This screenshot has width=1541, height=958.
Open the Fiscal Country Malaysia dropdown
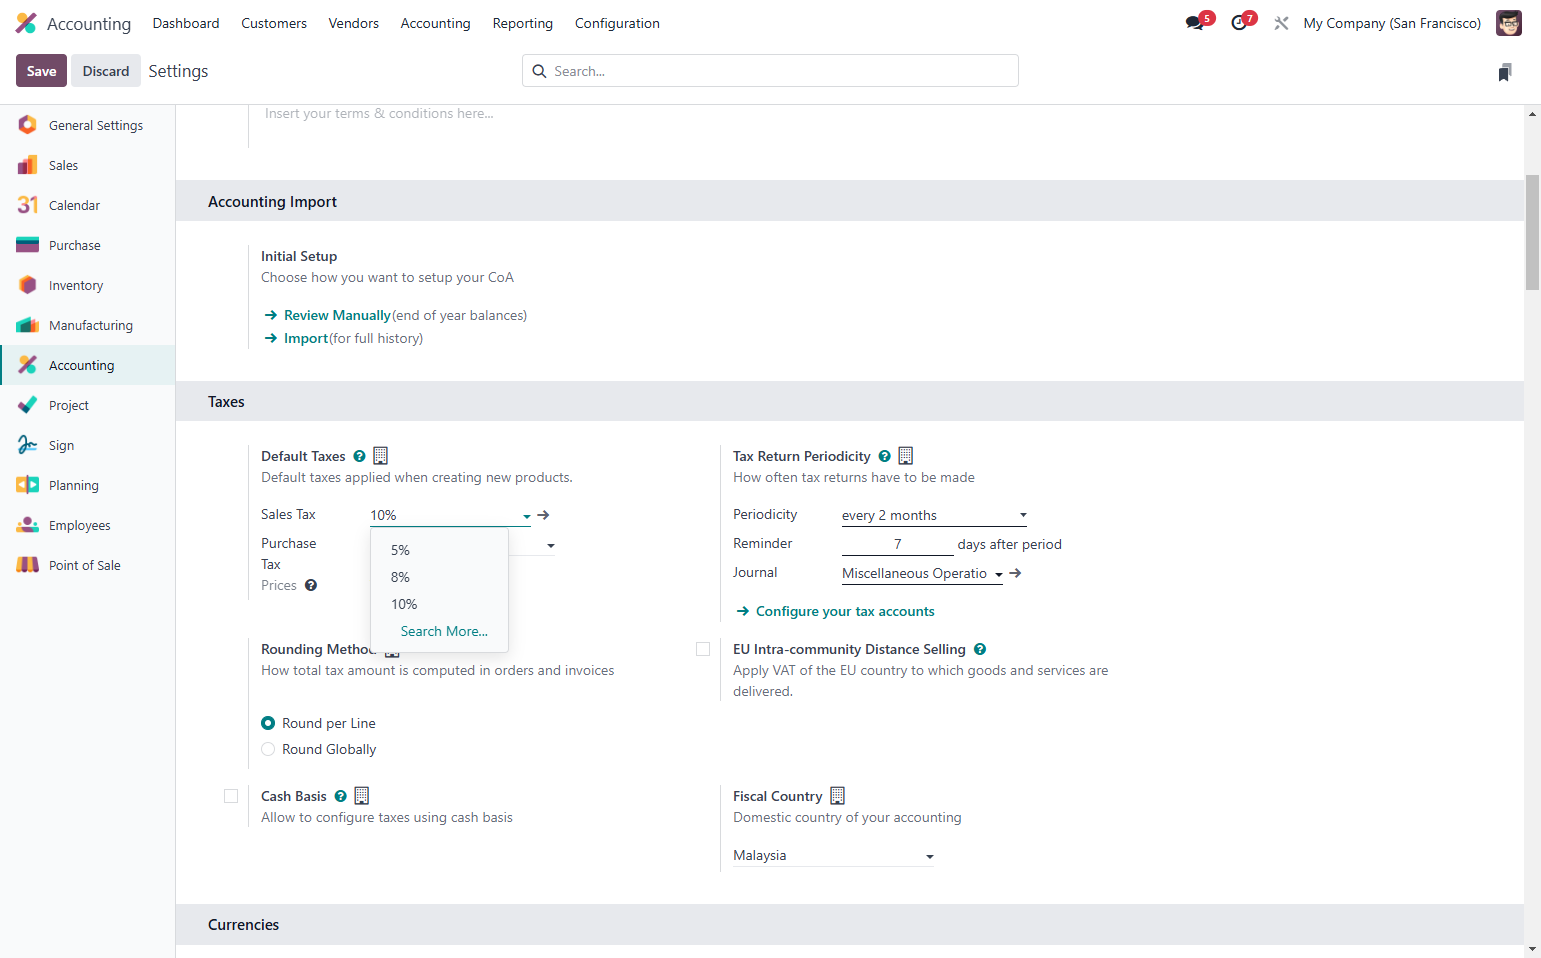[x=833, y=855]
